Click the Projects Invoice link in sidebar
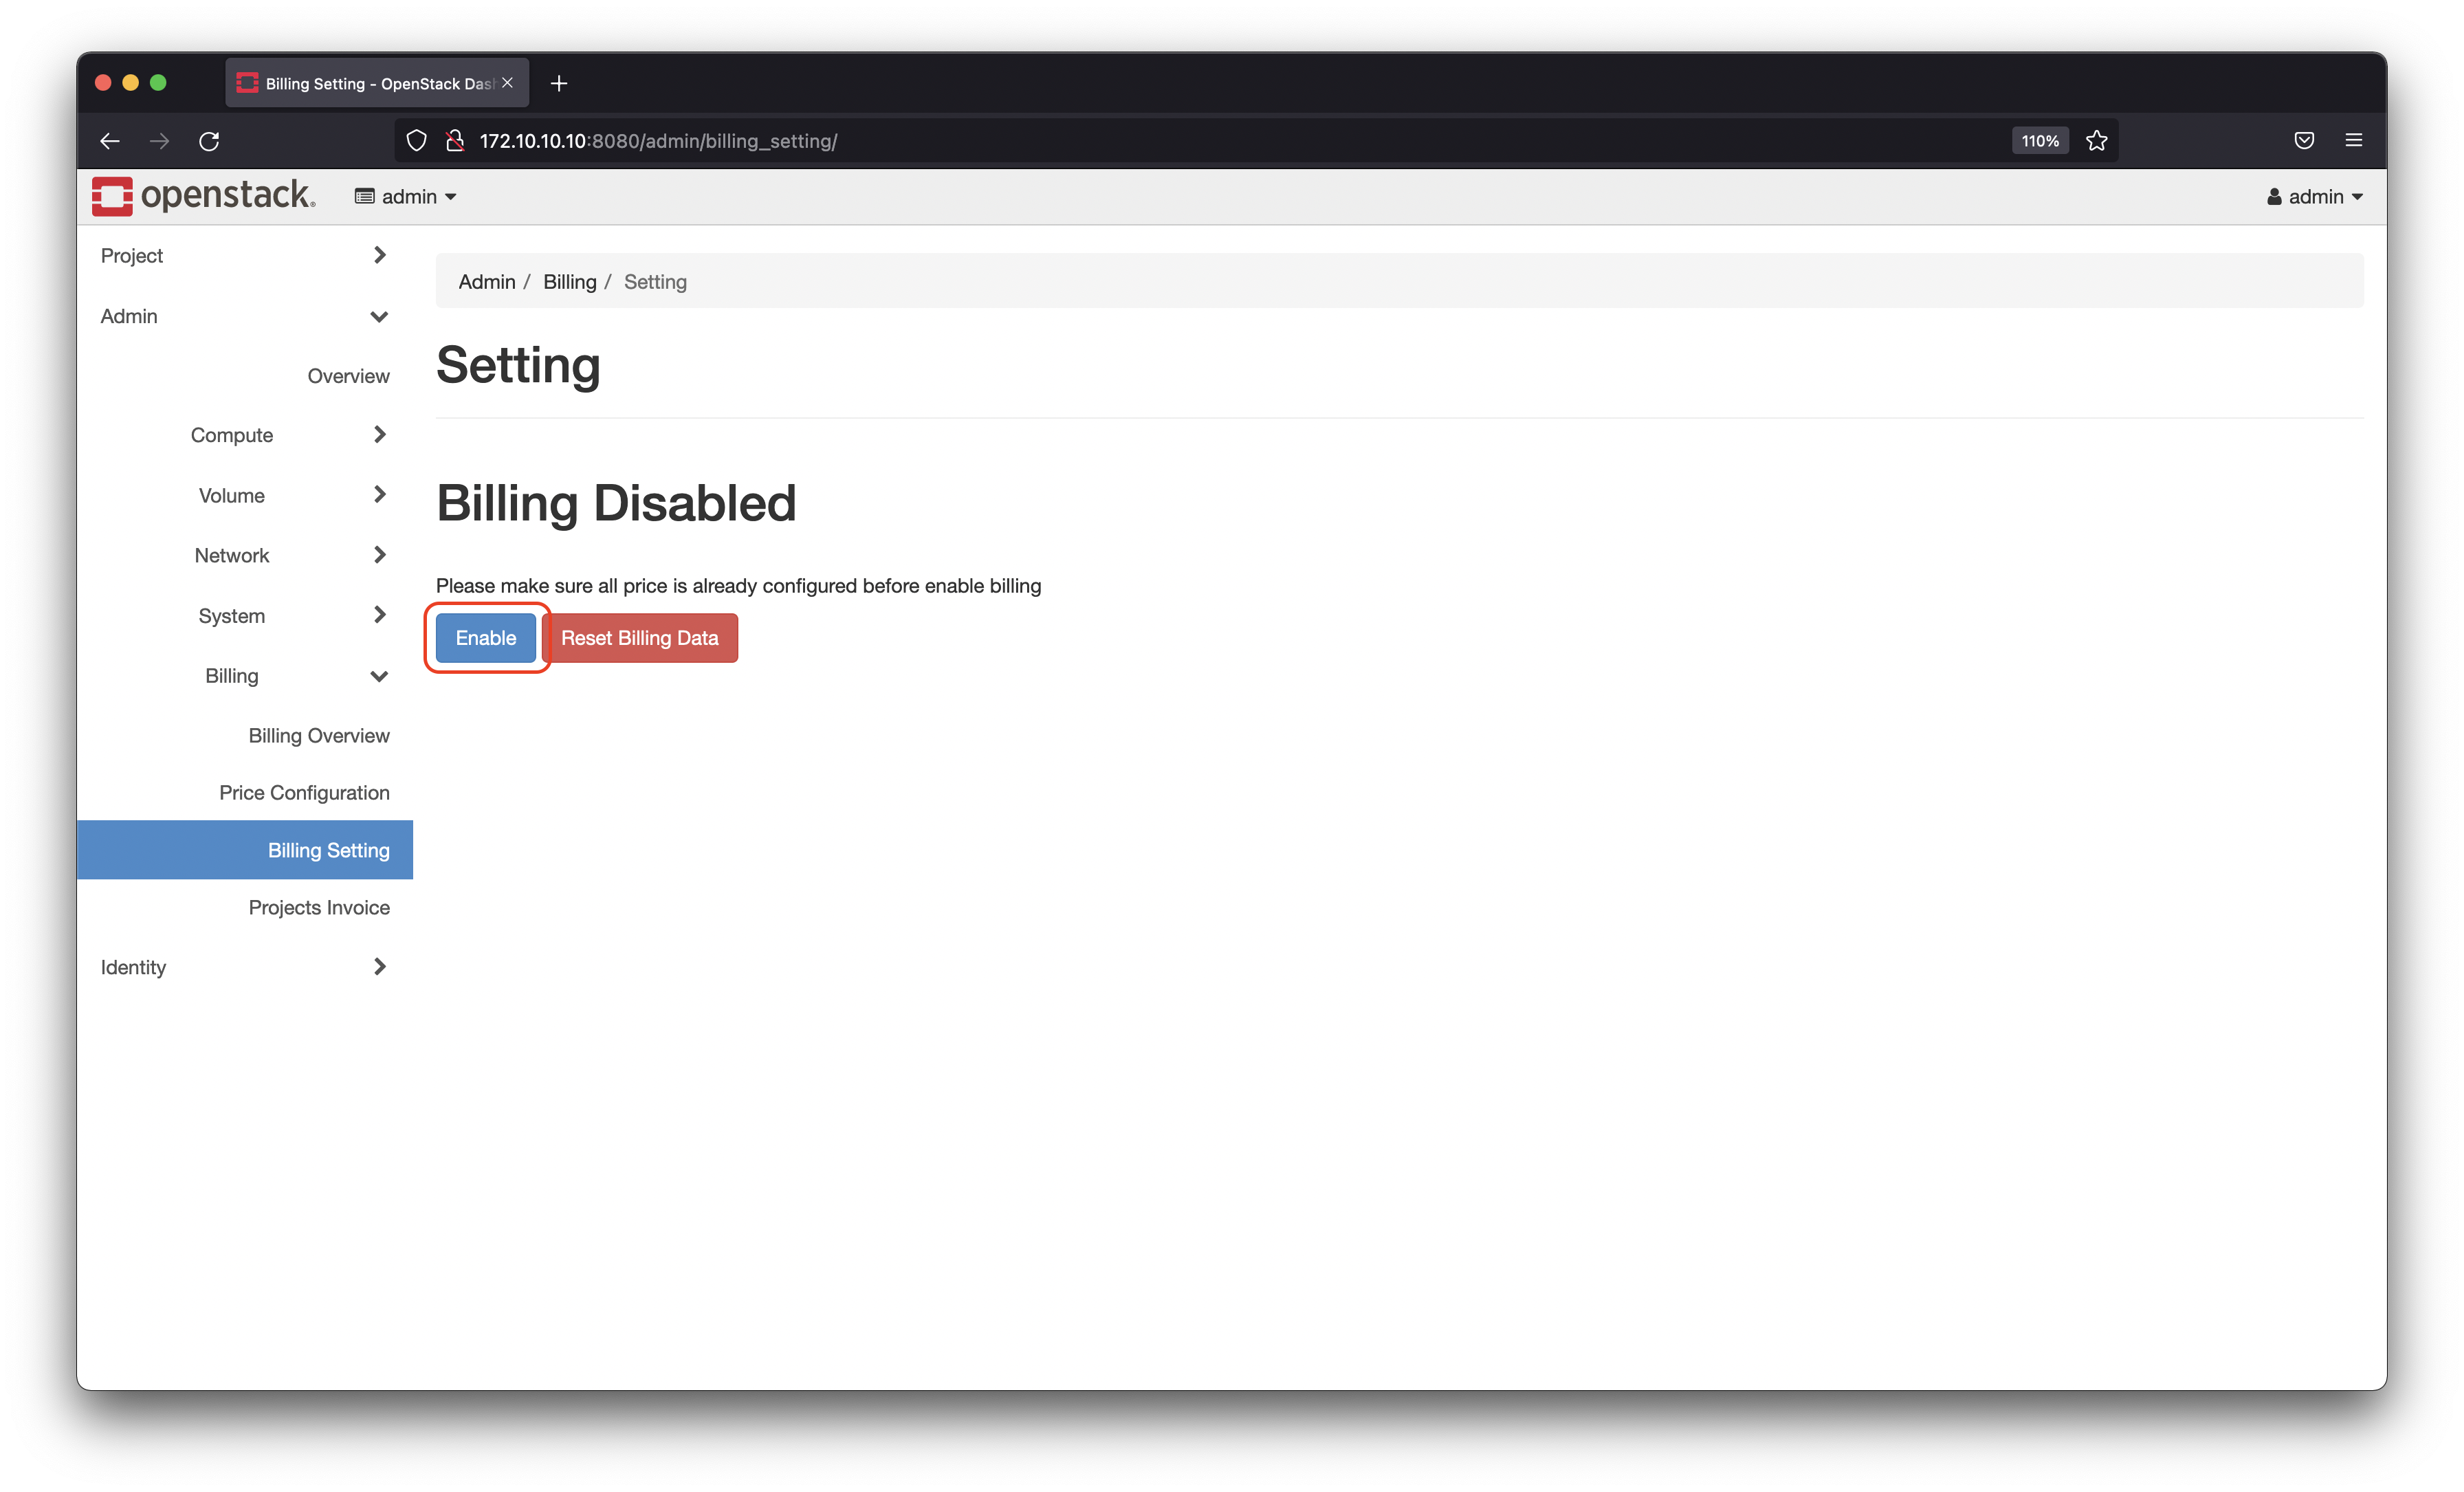Image resolution: width=2464 pixels, height=1492 pixels. (318, 908)
